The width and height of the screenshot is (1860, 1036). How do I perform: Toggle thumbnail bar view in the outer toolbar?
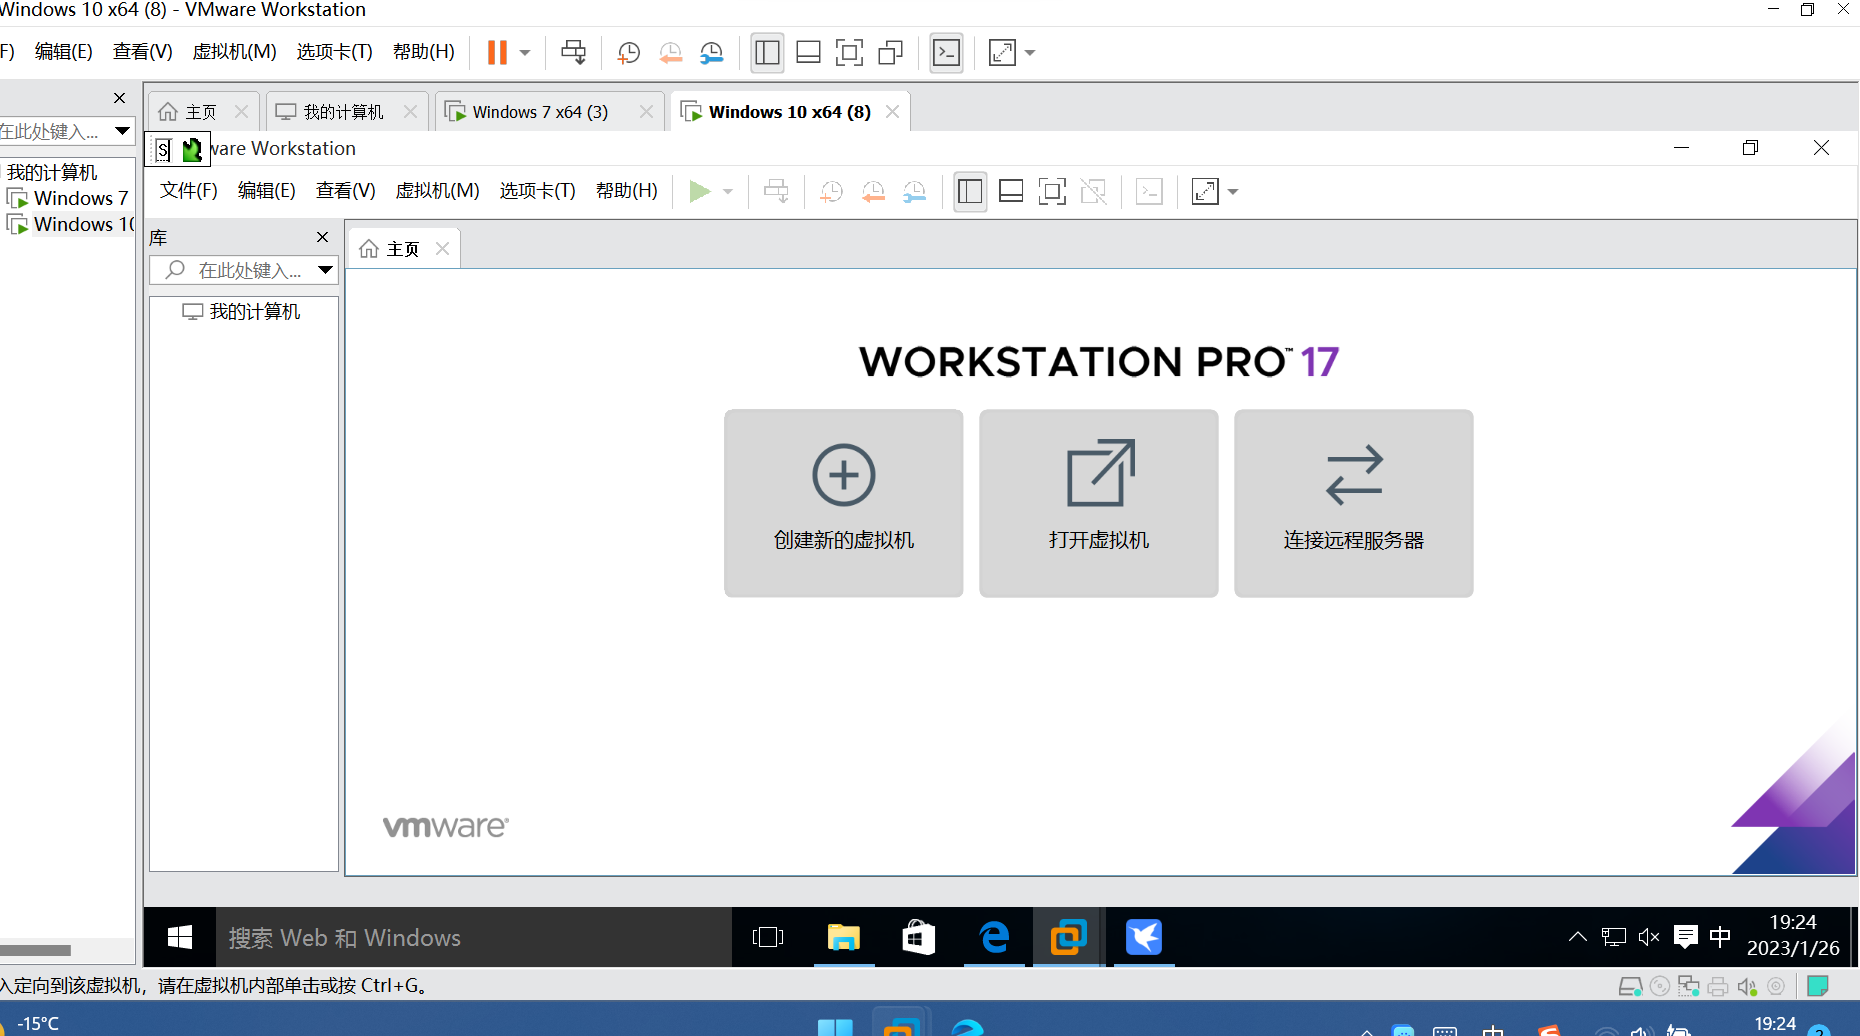coord(808,52)
